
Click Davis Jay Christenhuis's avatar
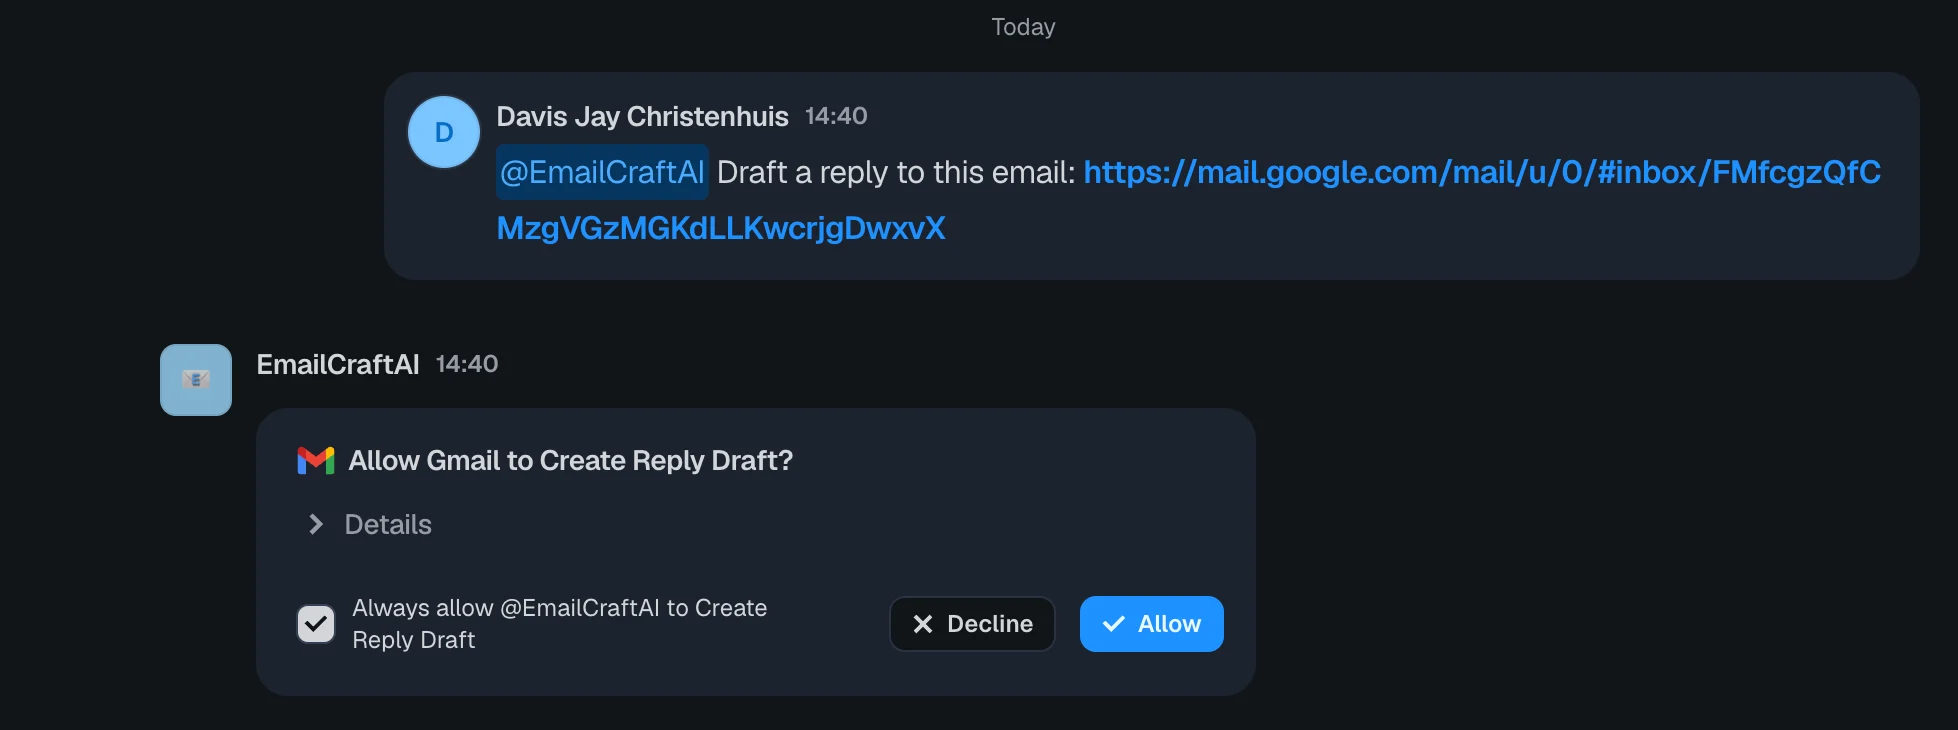pos(443,131)
